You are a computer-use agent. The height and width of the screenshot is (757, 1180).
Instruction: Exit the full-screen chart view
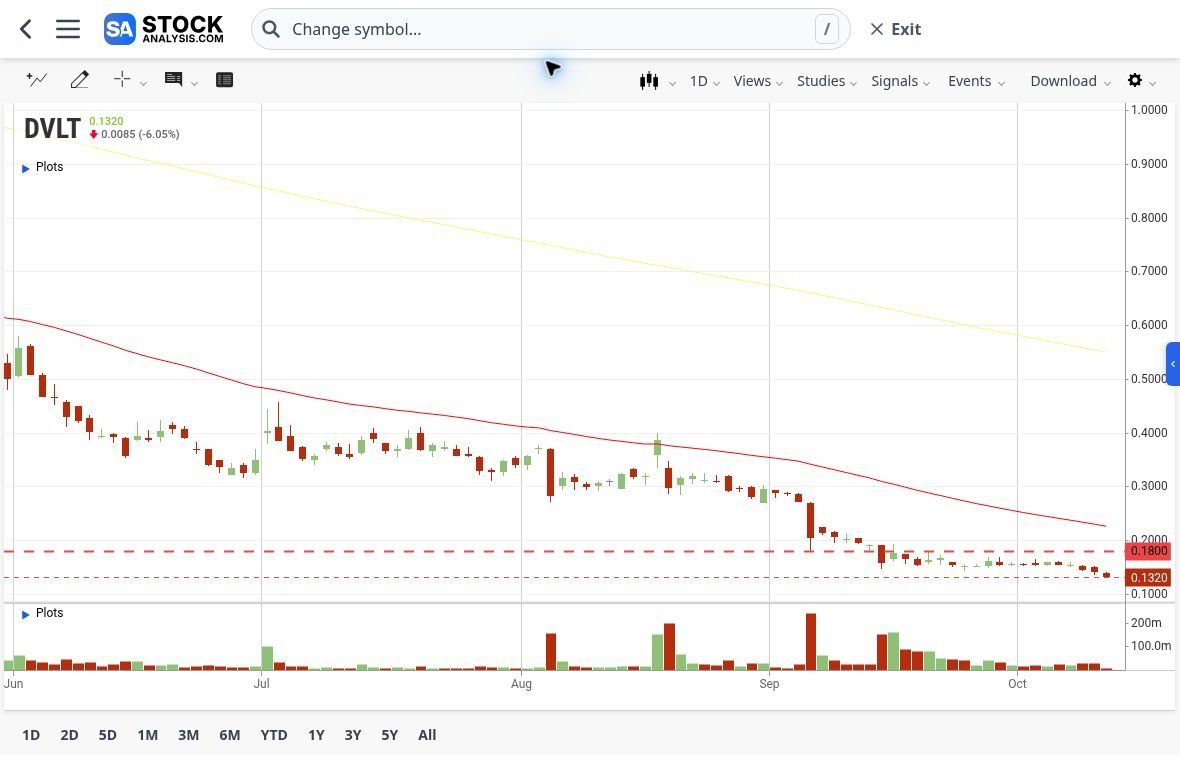tap(896, 29)
